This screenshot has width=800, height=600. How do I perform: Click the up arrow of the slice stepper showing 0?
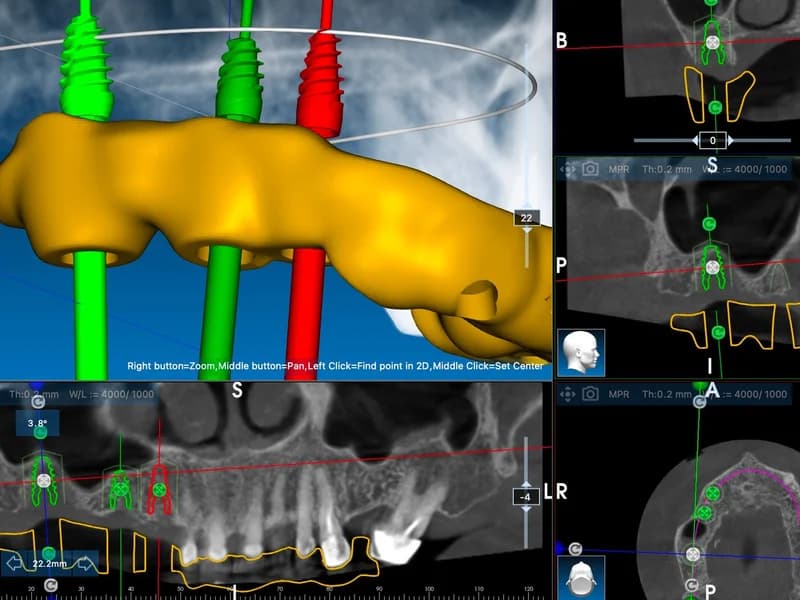click(732, 140)
